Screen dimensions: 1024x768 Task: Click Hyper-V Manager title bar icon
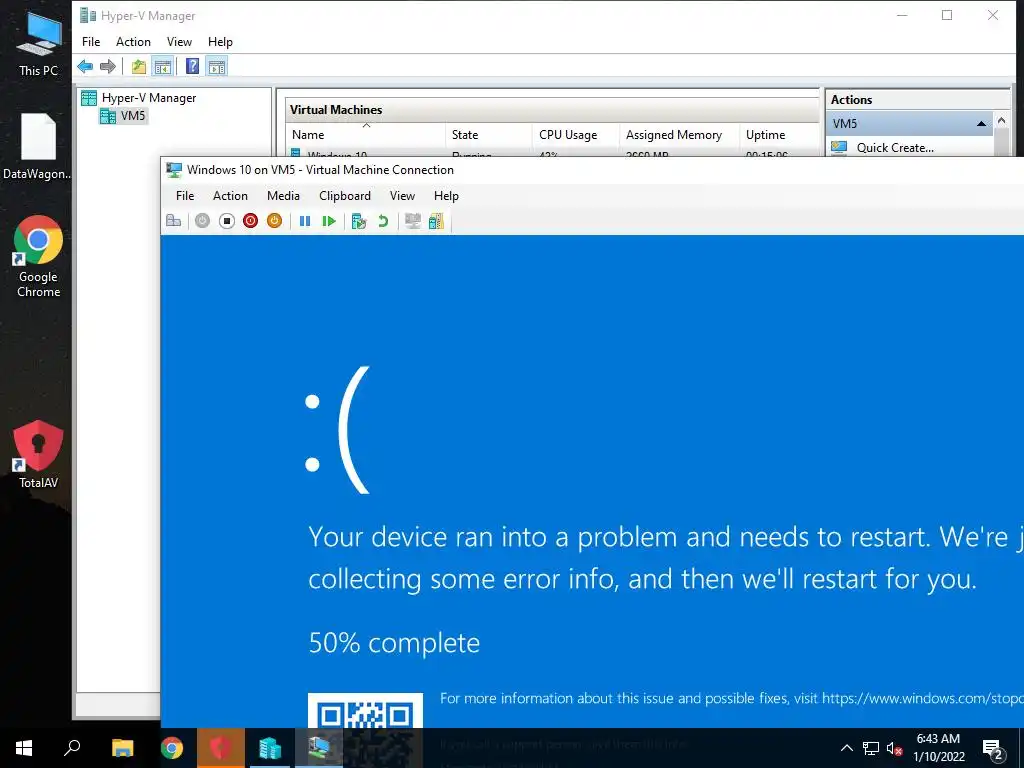coord(88,15)
